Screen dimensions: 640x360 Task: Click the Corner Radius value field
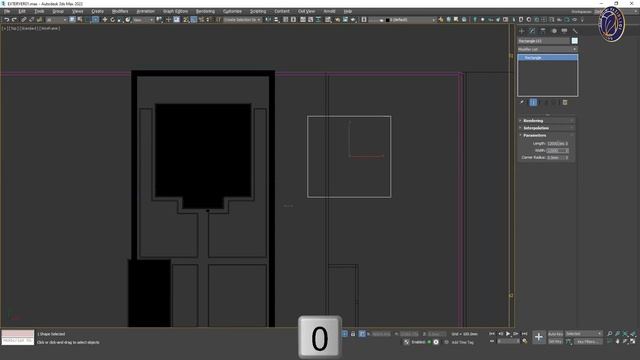click(x=556, y=158)
